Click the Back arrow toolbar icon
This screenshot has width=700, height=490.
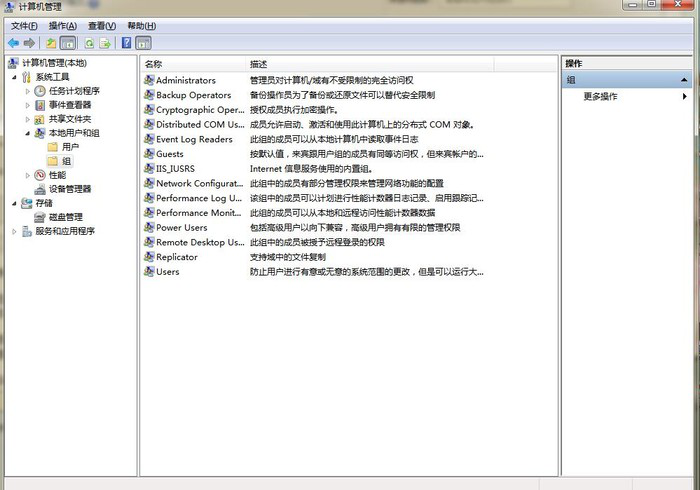point(13,43)
